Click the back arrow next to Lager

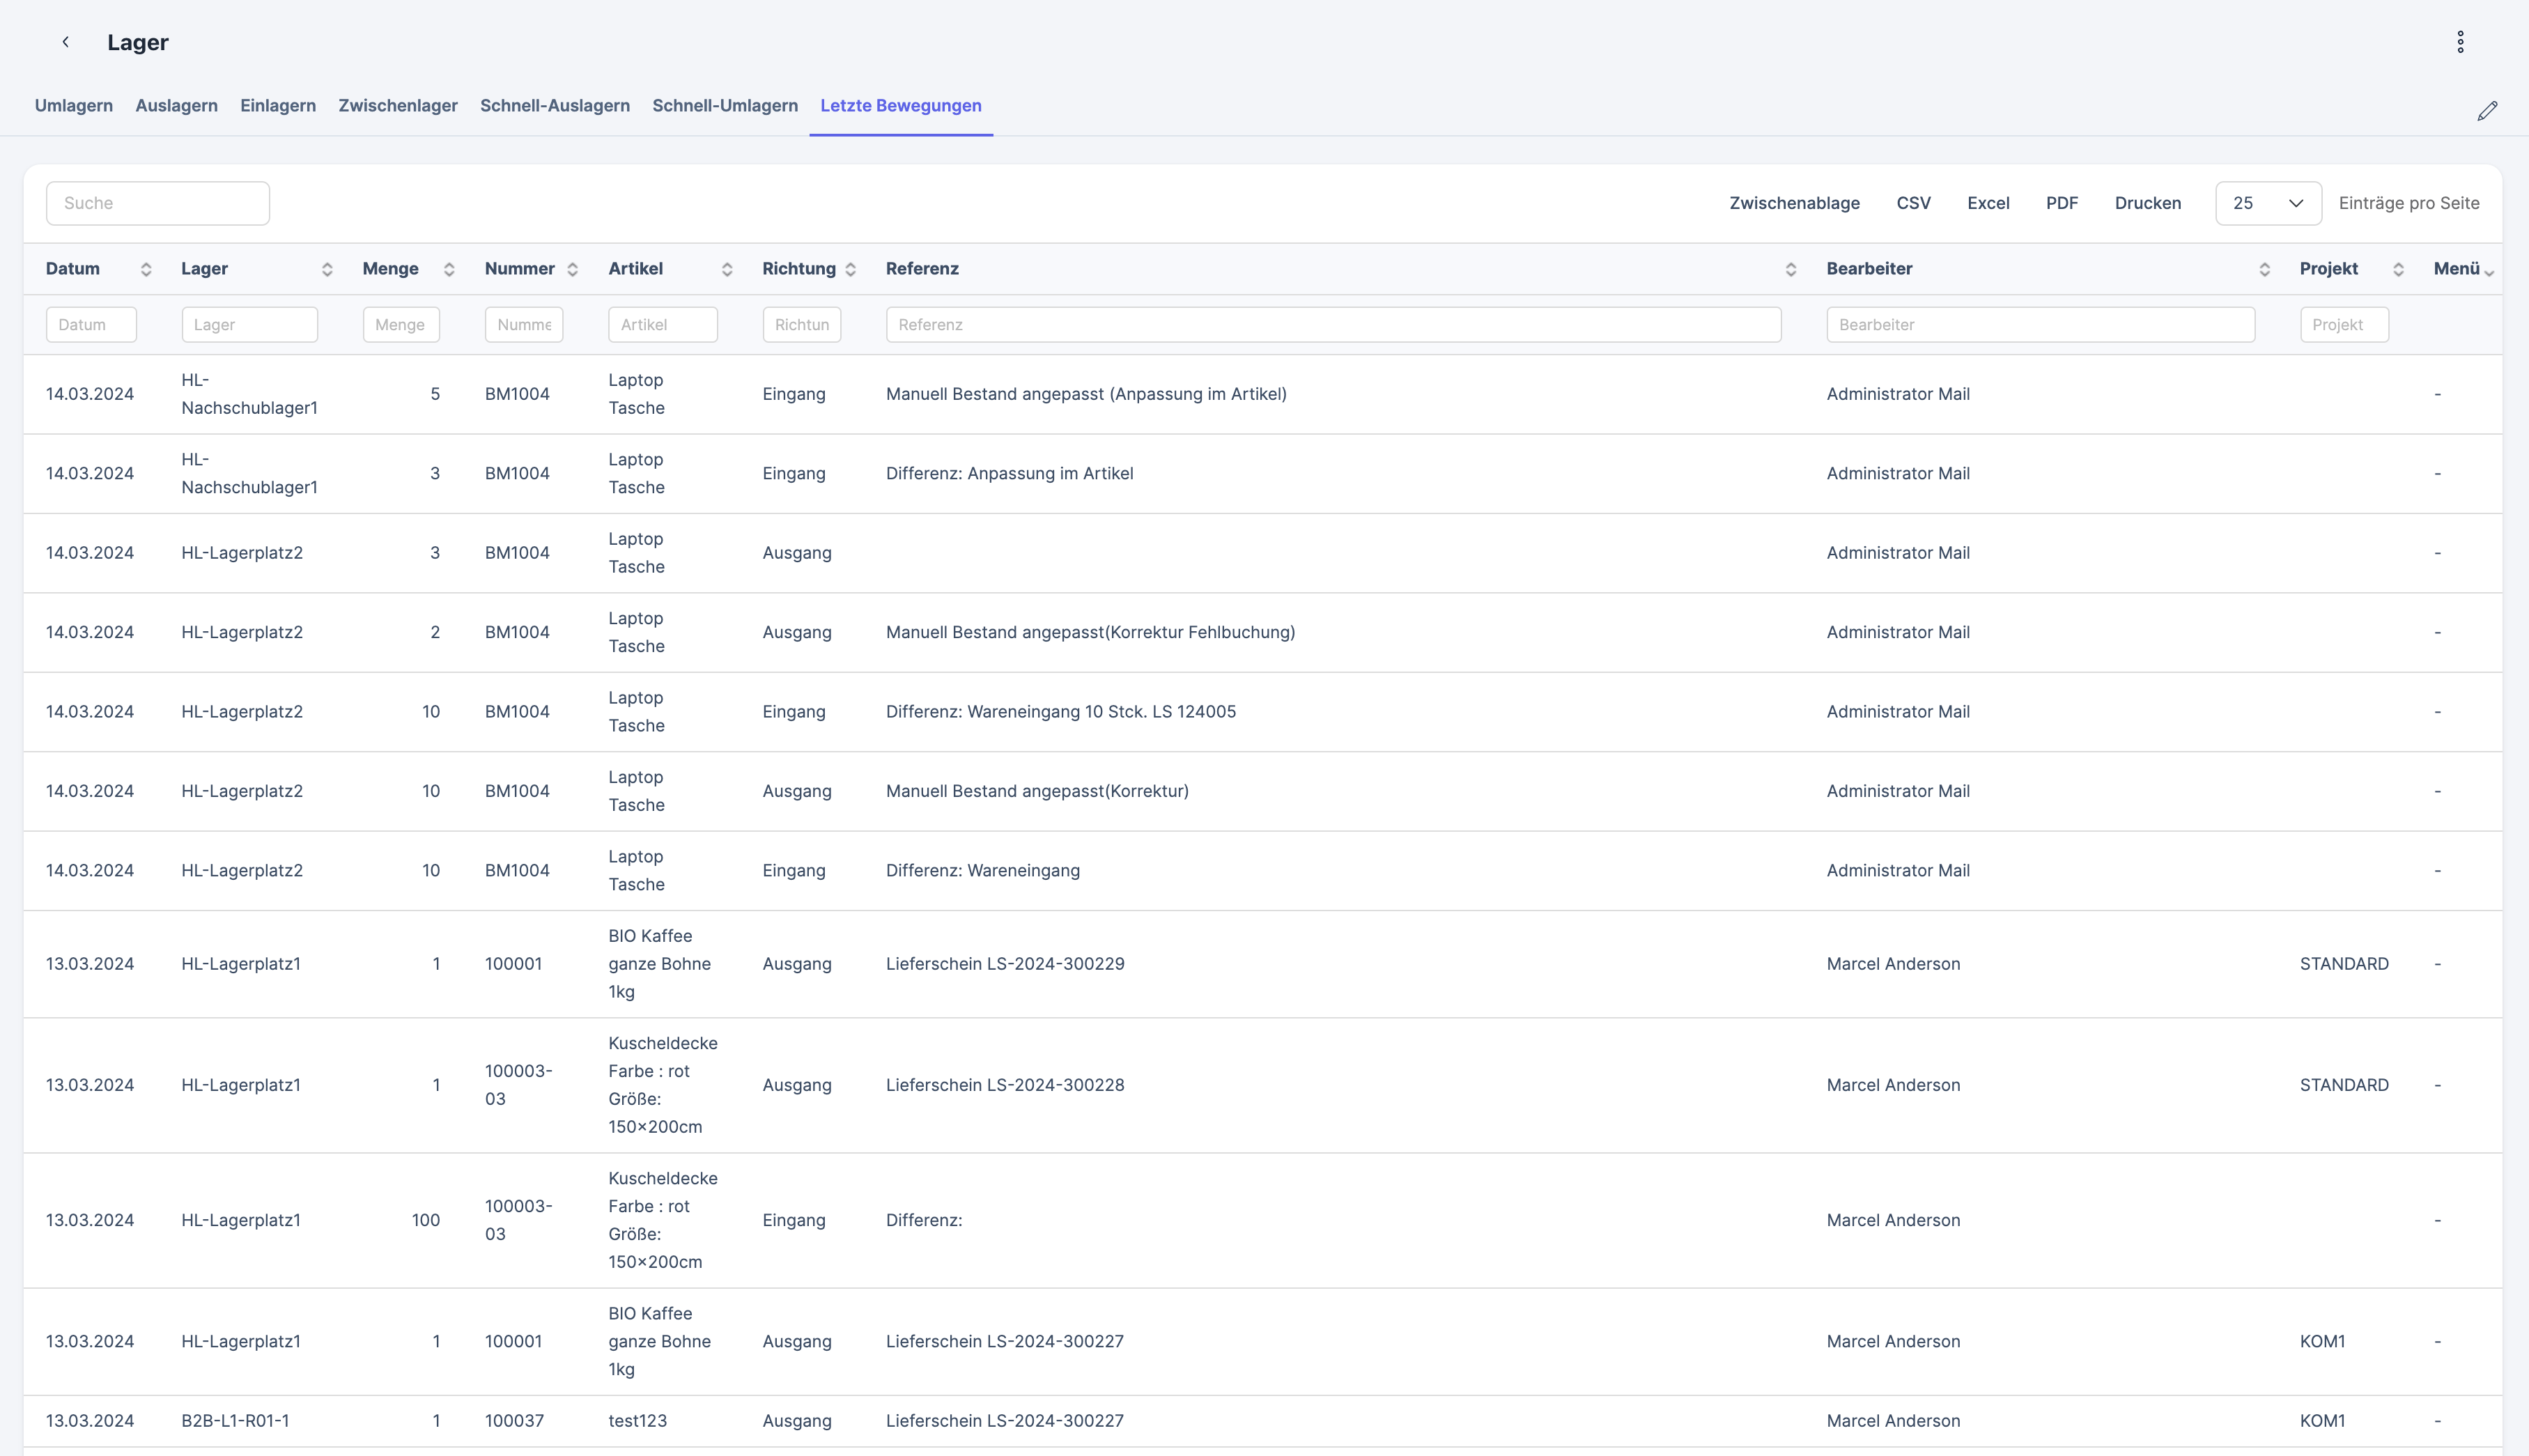coord(65,42)
